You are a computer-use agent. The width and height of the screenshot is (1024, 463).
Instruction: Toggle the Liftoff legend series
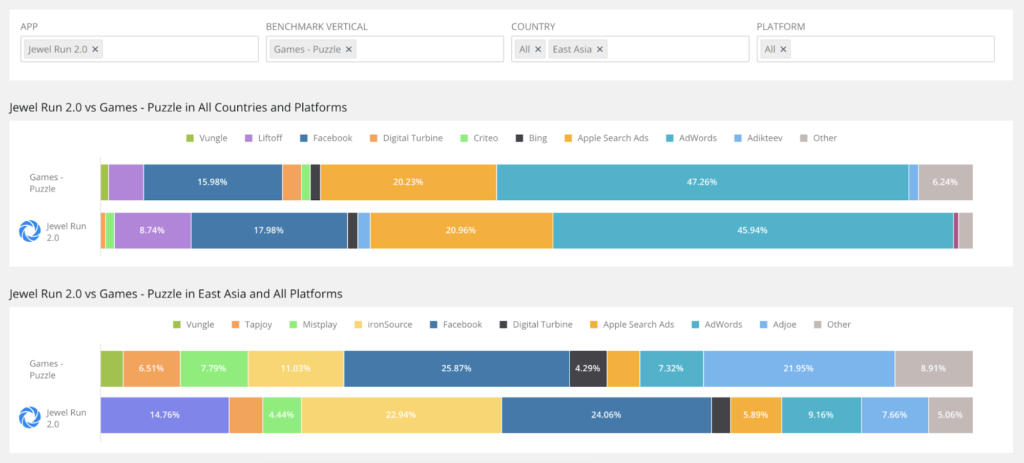click(x=265, y=138)
